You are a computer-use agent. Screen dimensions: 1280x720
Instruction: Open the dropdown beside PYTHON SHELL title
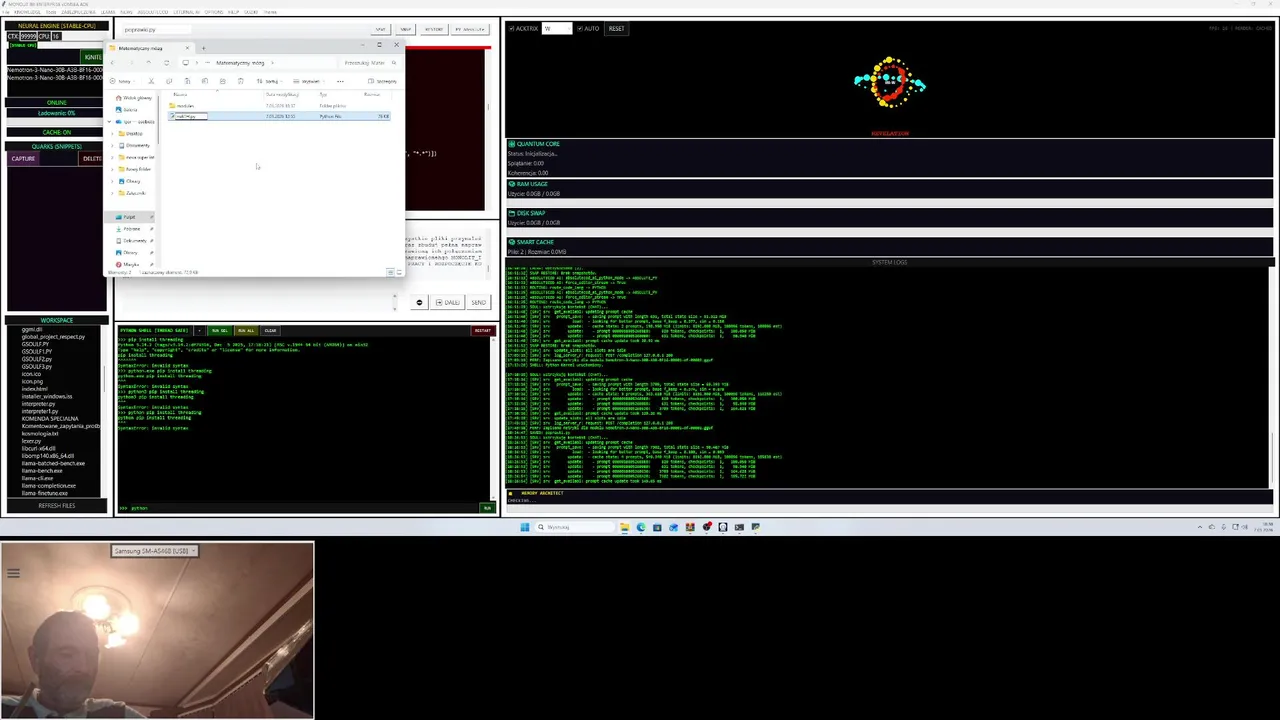pos(199,330)
